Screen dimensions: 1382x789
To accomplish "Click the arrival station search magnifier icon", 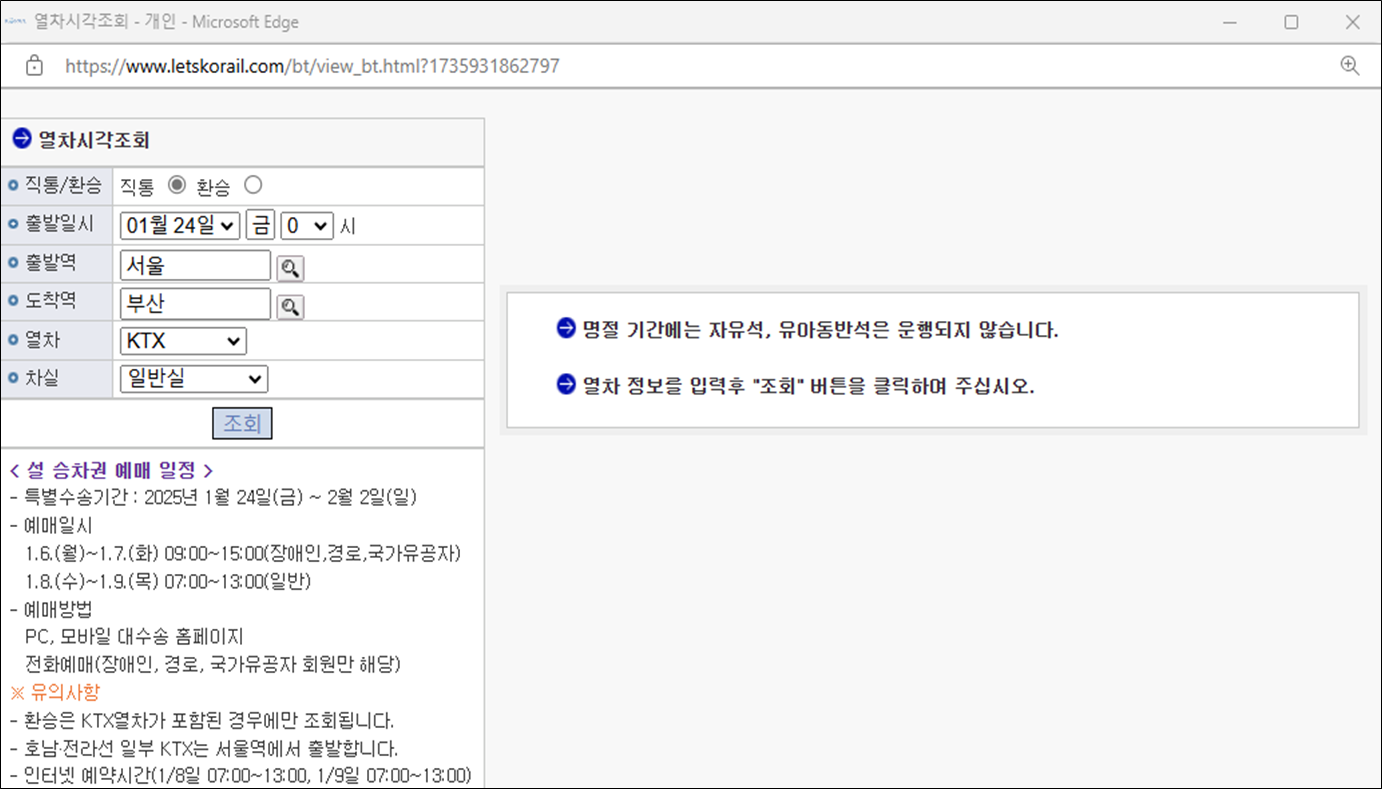I will pos(290,306).
